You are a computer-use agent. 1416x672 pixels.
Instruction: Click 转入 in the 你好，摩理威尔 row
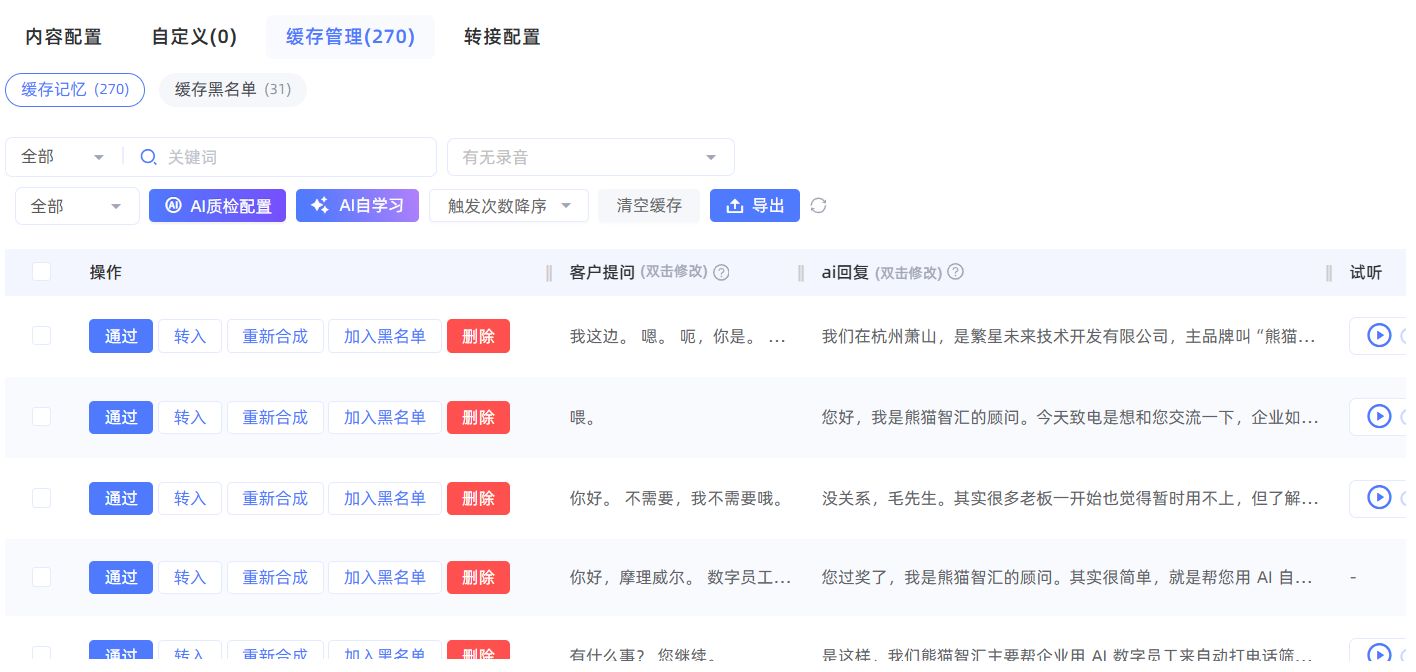(190, 577)
